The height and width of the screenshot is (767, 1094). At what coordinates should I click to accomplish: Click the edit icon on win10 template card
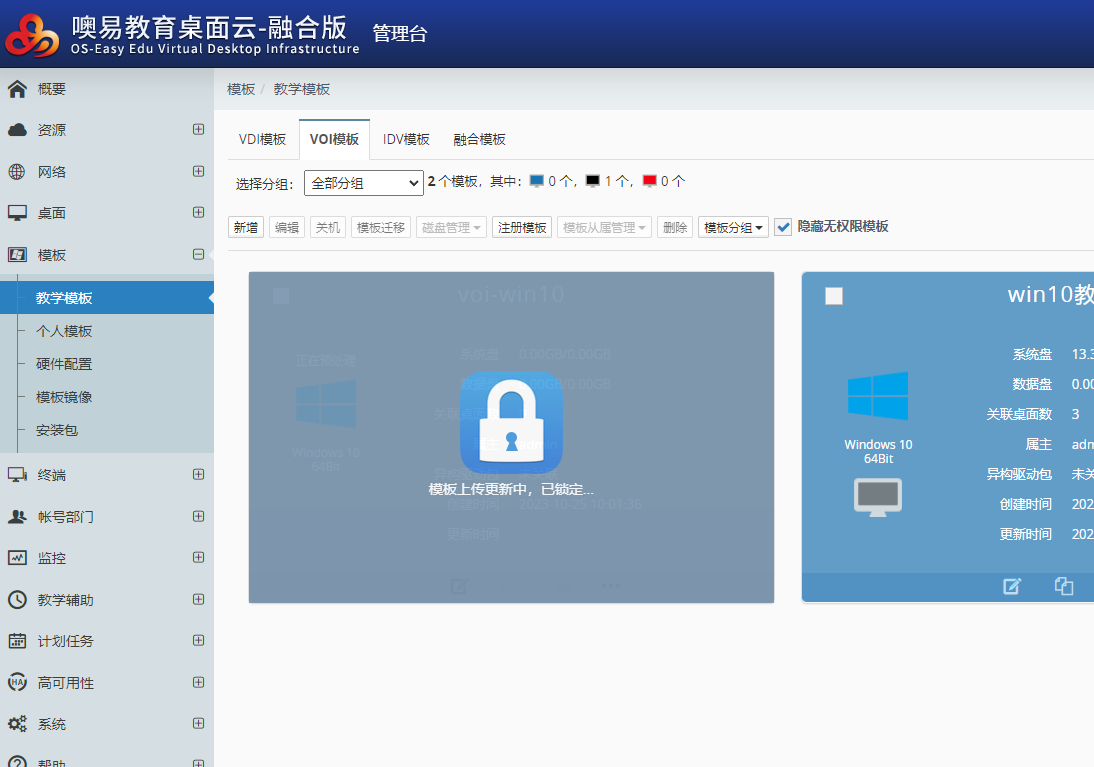[x=1012, y=587]
